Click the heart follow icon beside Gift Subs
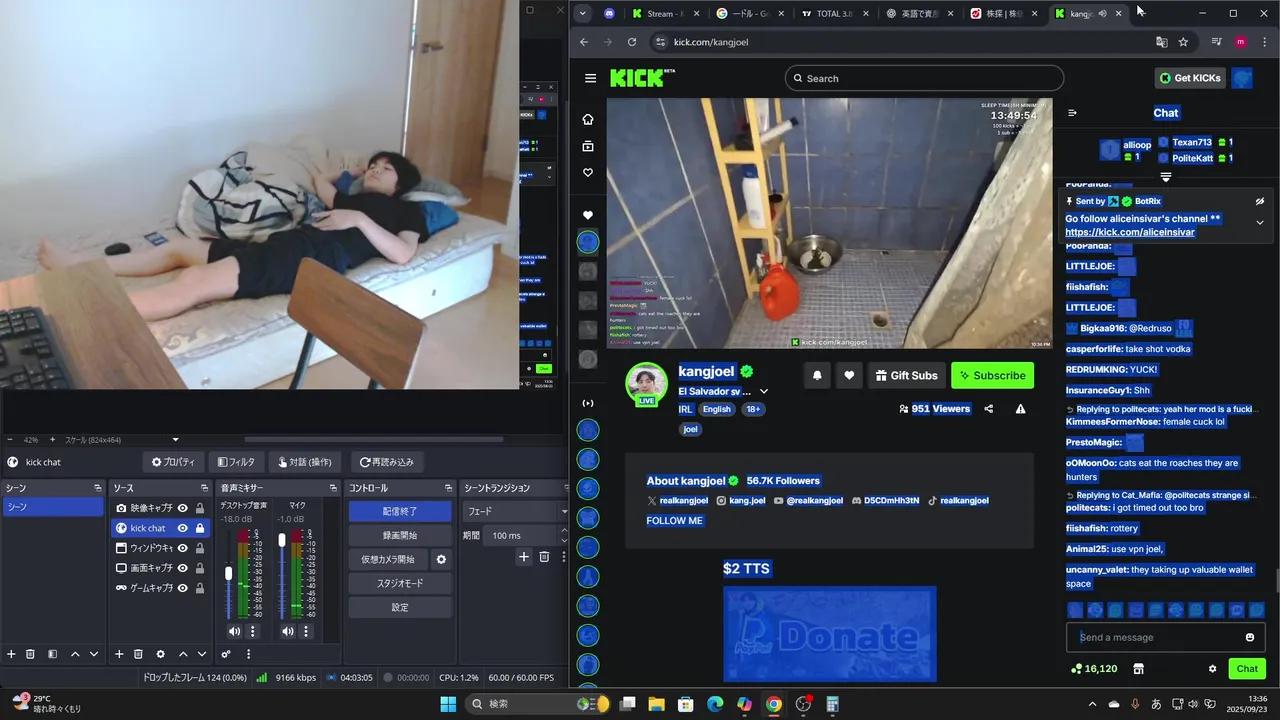This screenshot has height=720, width=1280. coord(849,375)
